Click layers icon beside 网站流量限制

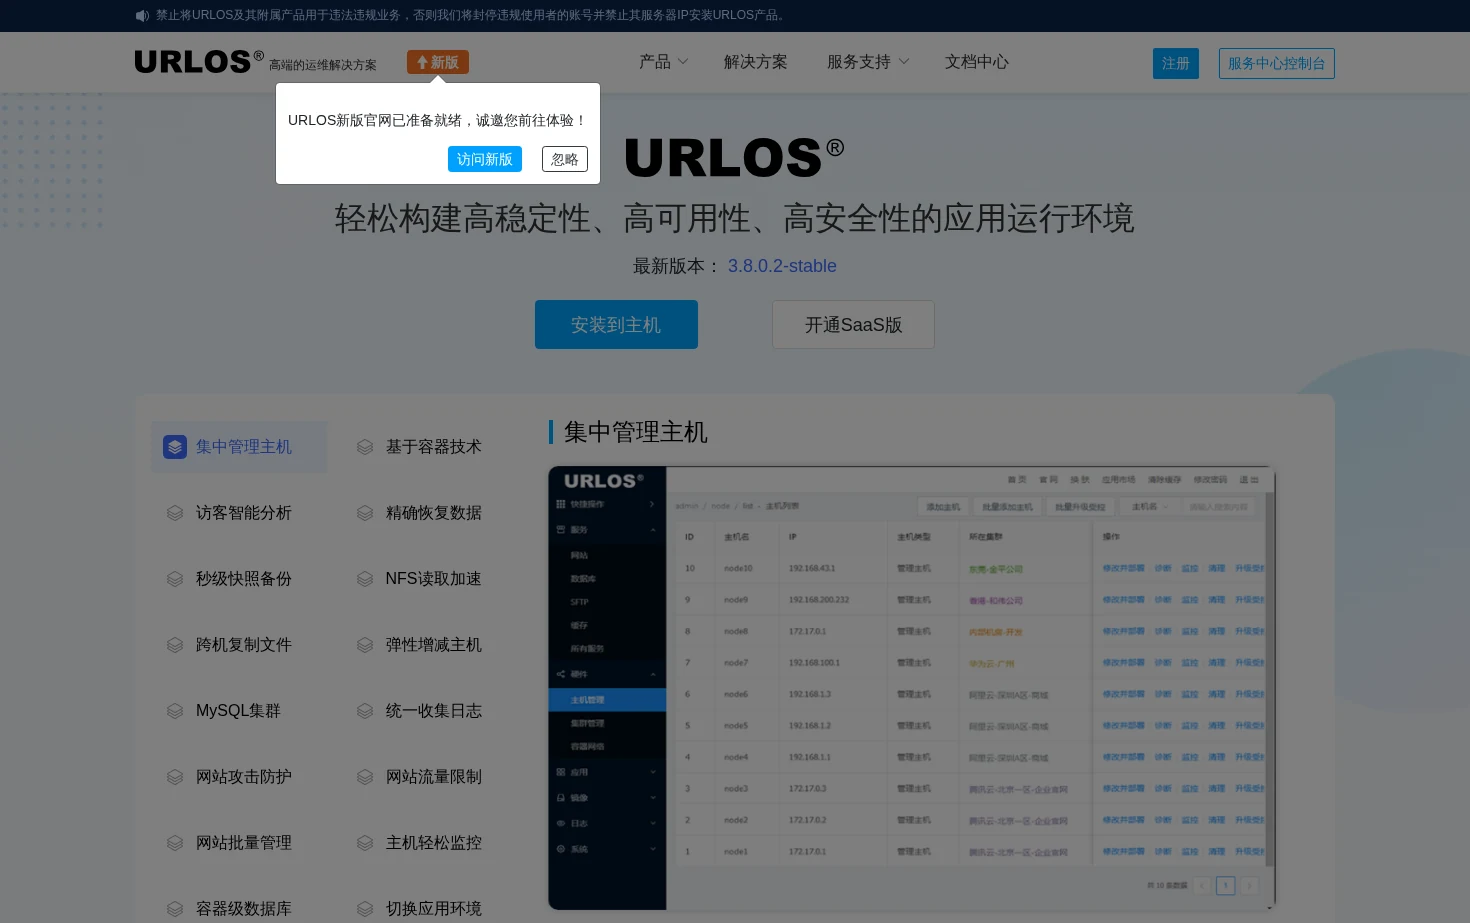(x=365, y=777)
